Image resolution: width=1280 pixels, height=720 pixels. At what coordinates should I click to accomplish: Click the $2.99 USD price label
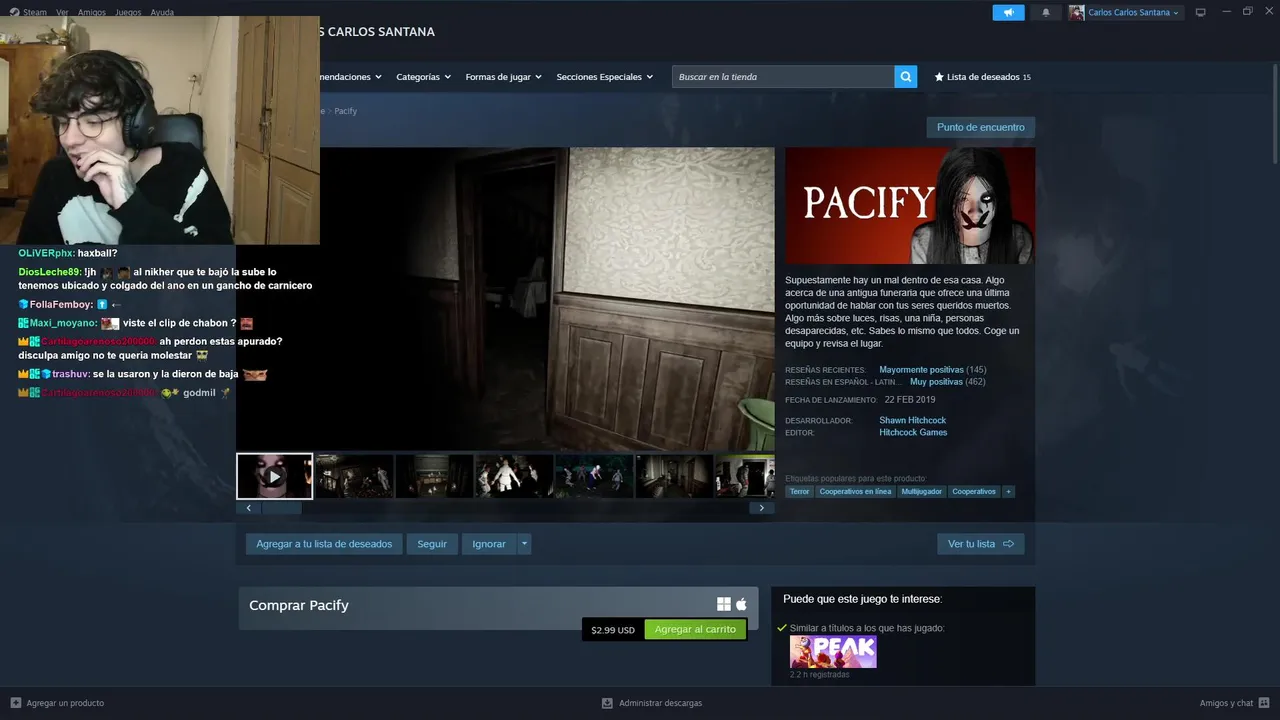coord(613,630)
